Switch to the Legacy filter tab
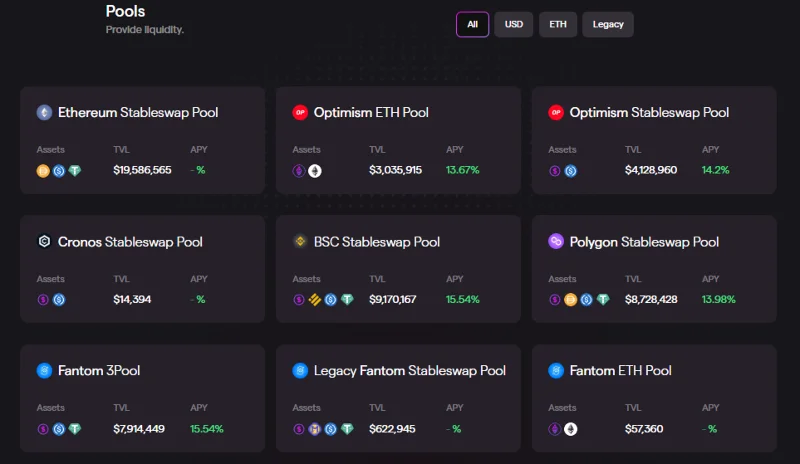This screenshot has height=464, width=800. pyautogui.click(x=608, y=25)
